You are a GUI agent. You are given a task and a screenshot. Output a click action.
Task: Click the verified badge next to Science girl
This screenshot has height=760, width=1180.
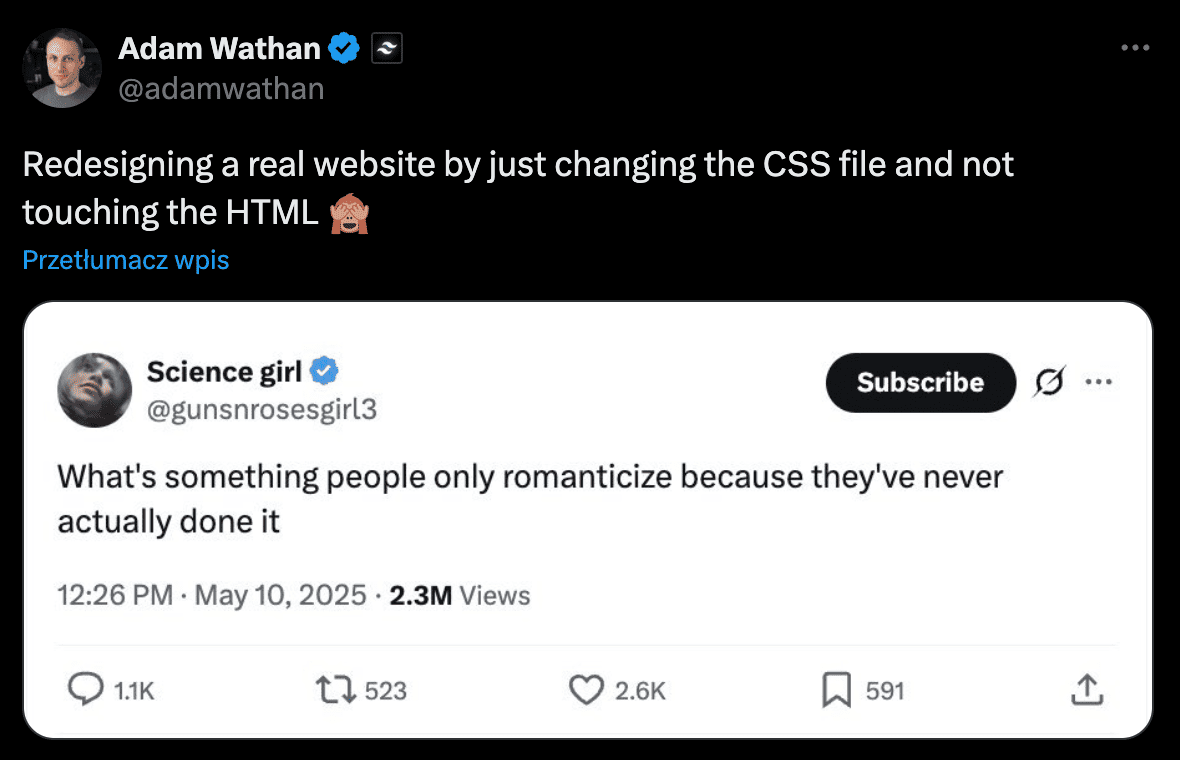[x=324, y=371]
